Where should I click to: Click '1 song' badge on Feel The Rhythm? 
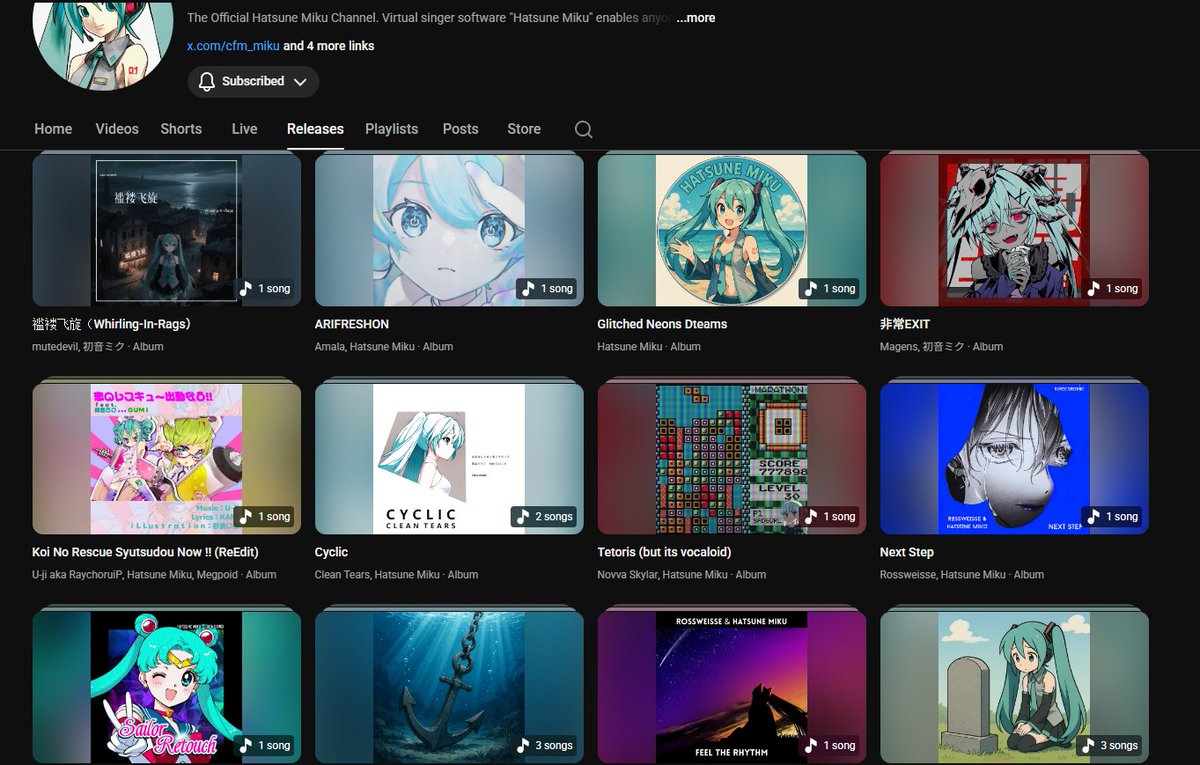(x=830, y=745)
